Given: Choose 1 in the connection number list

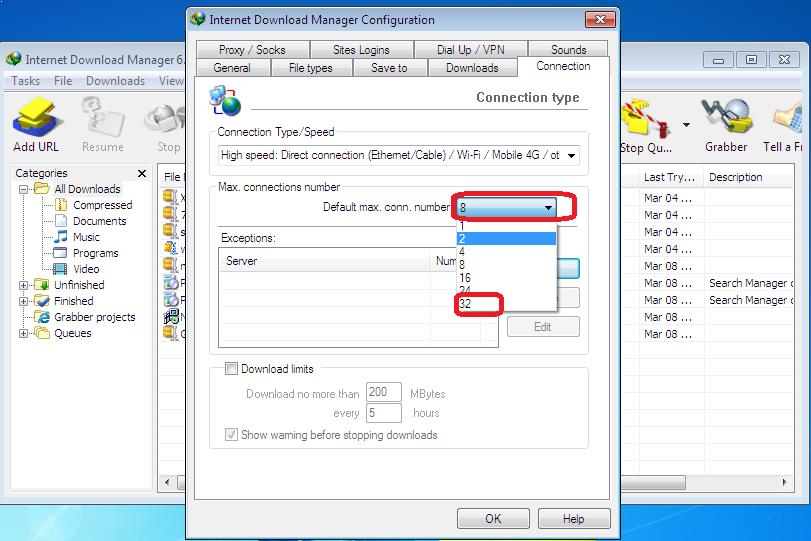Looking at the screenshot, I should [506, 227].
